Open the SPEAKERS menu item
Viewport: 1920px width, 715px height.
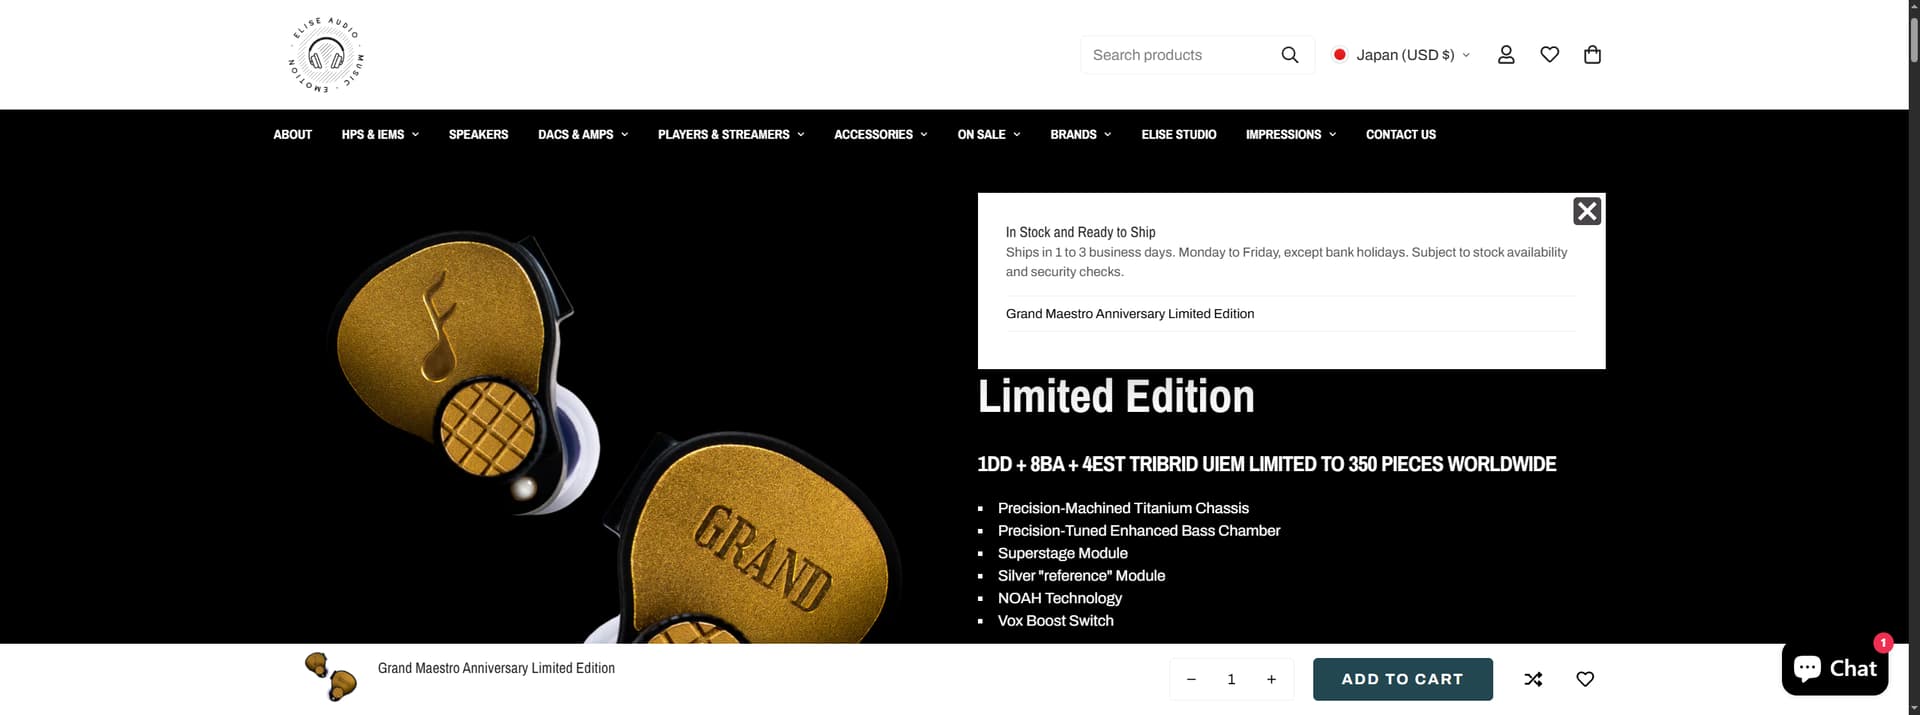tap(478, 134)
